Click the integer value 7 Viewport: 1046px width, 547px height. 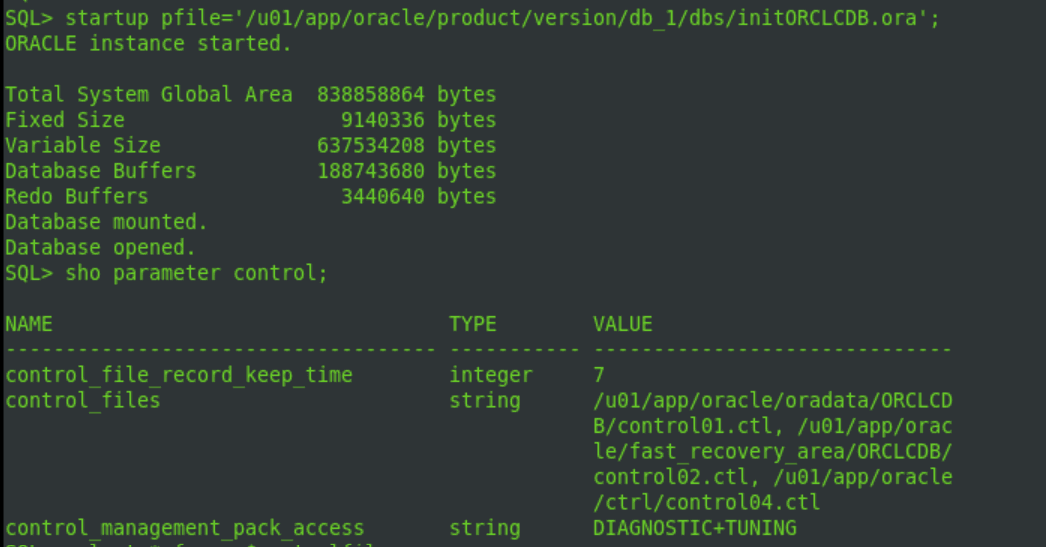click(599, 376)
